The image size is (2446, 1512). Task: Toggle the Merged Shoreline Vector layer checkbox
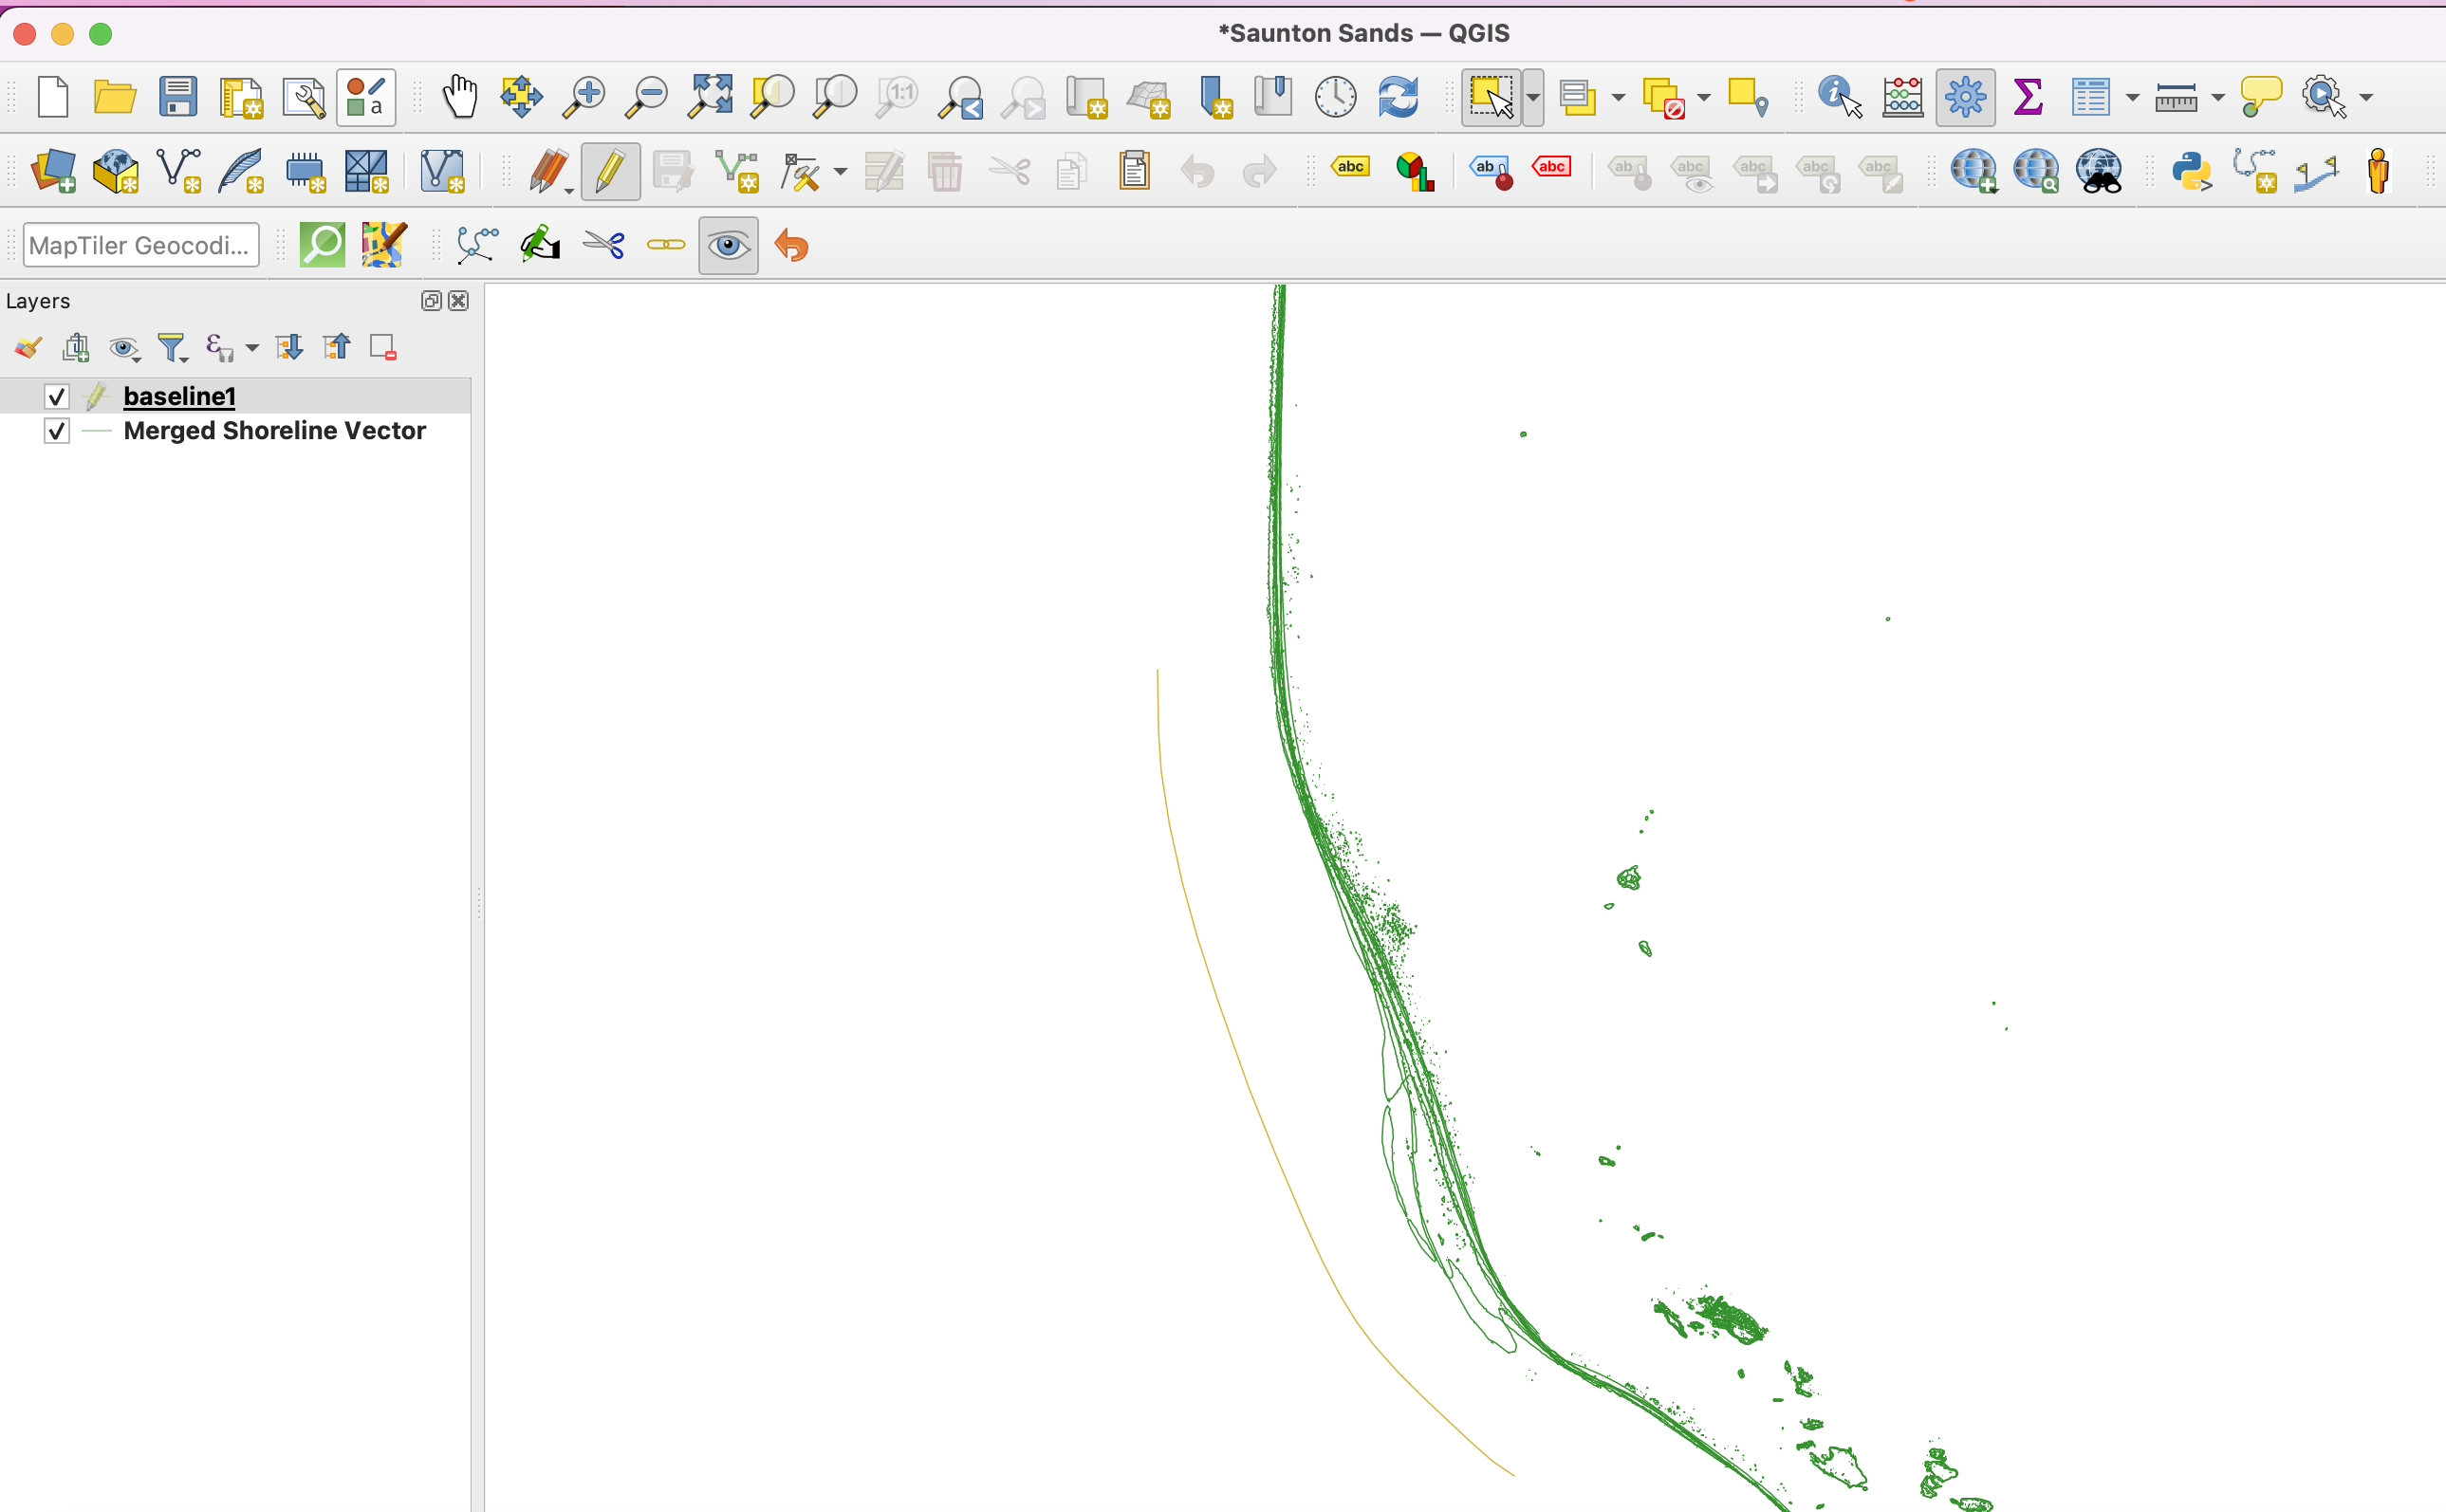(57, 431)
